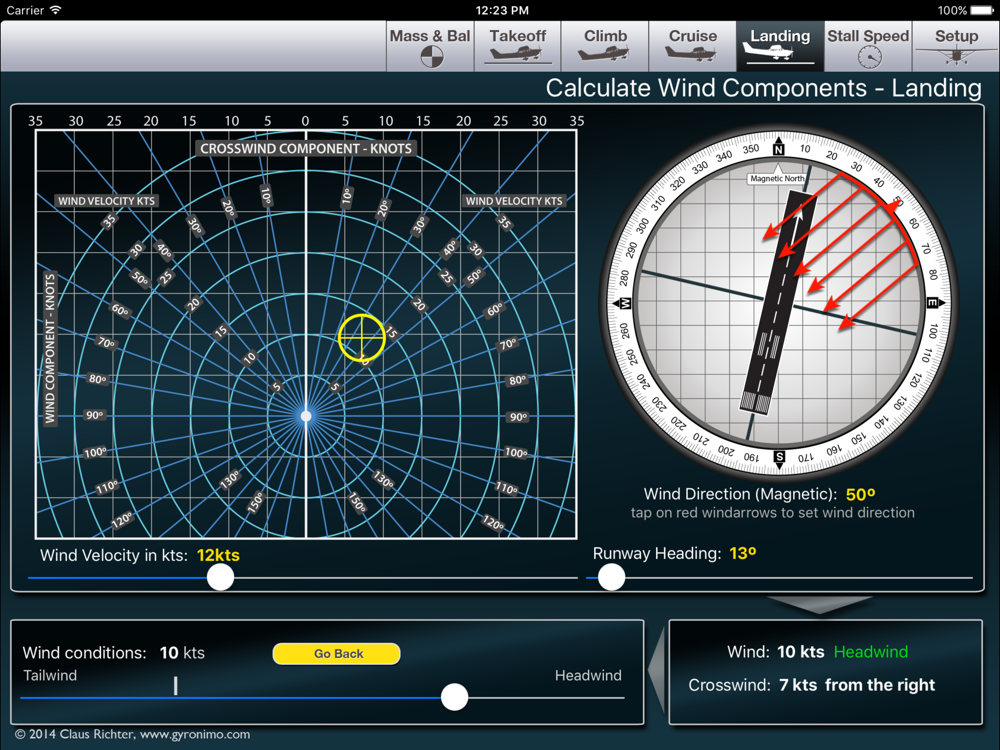The width and height of the screenshot is (1000, 750).
Task: Click the 90° label on chart's left side
Action: (x=94, y=415)
